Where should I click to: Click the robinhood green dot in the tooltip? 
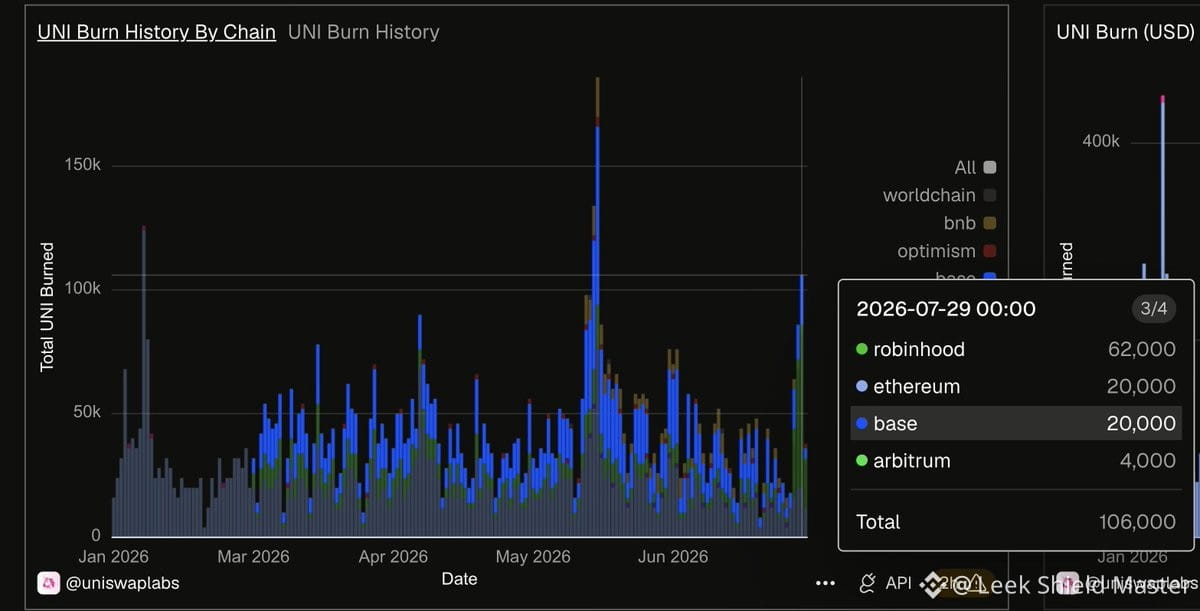click(862, 349)
